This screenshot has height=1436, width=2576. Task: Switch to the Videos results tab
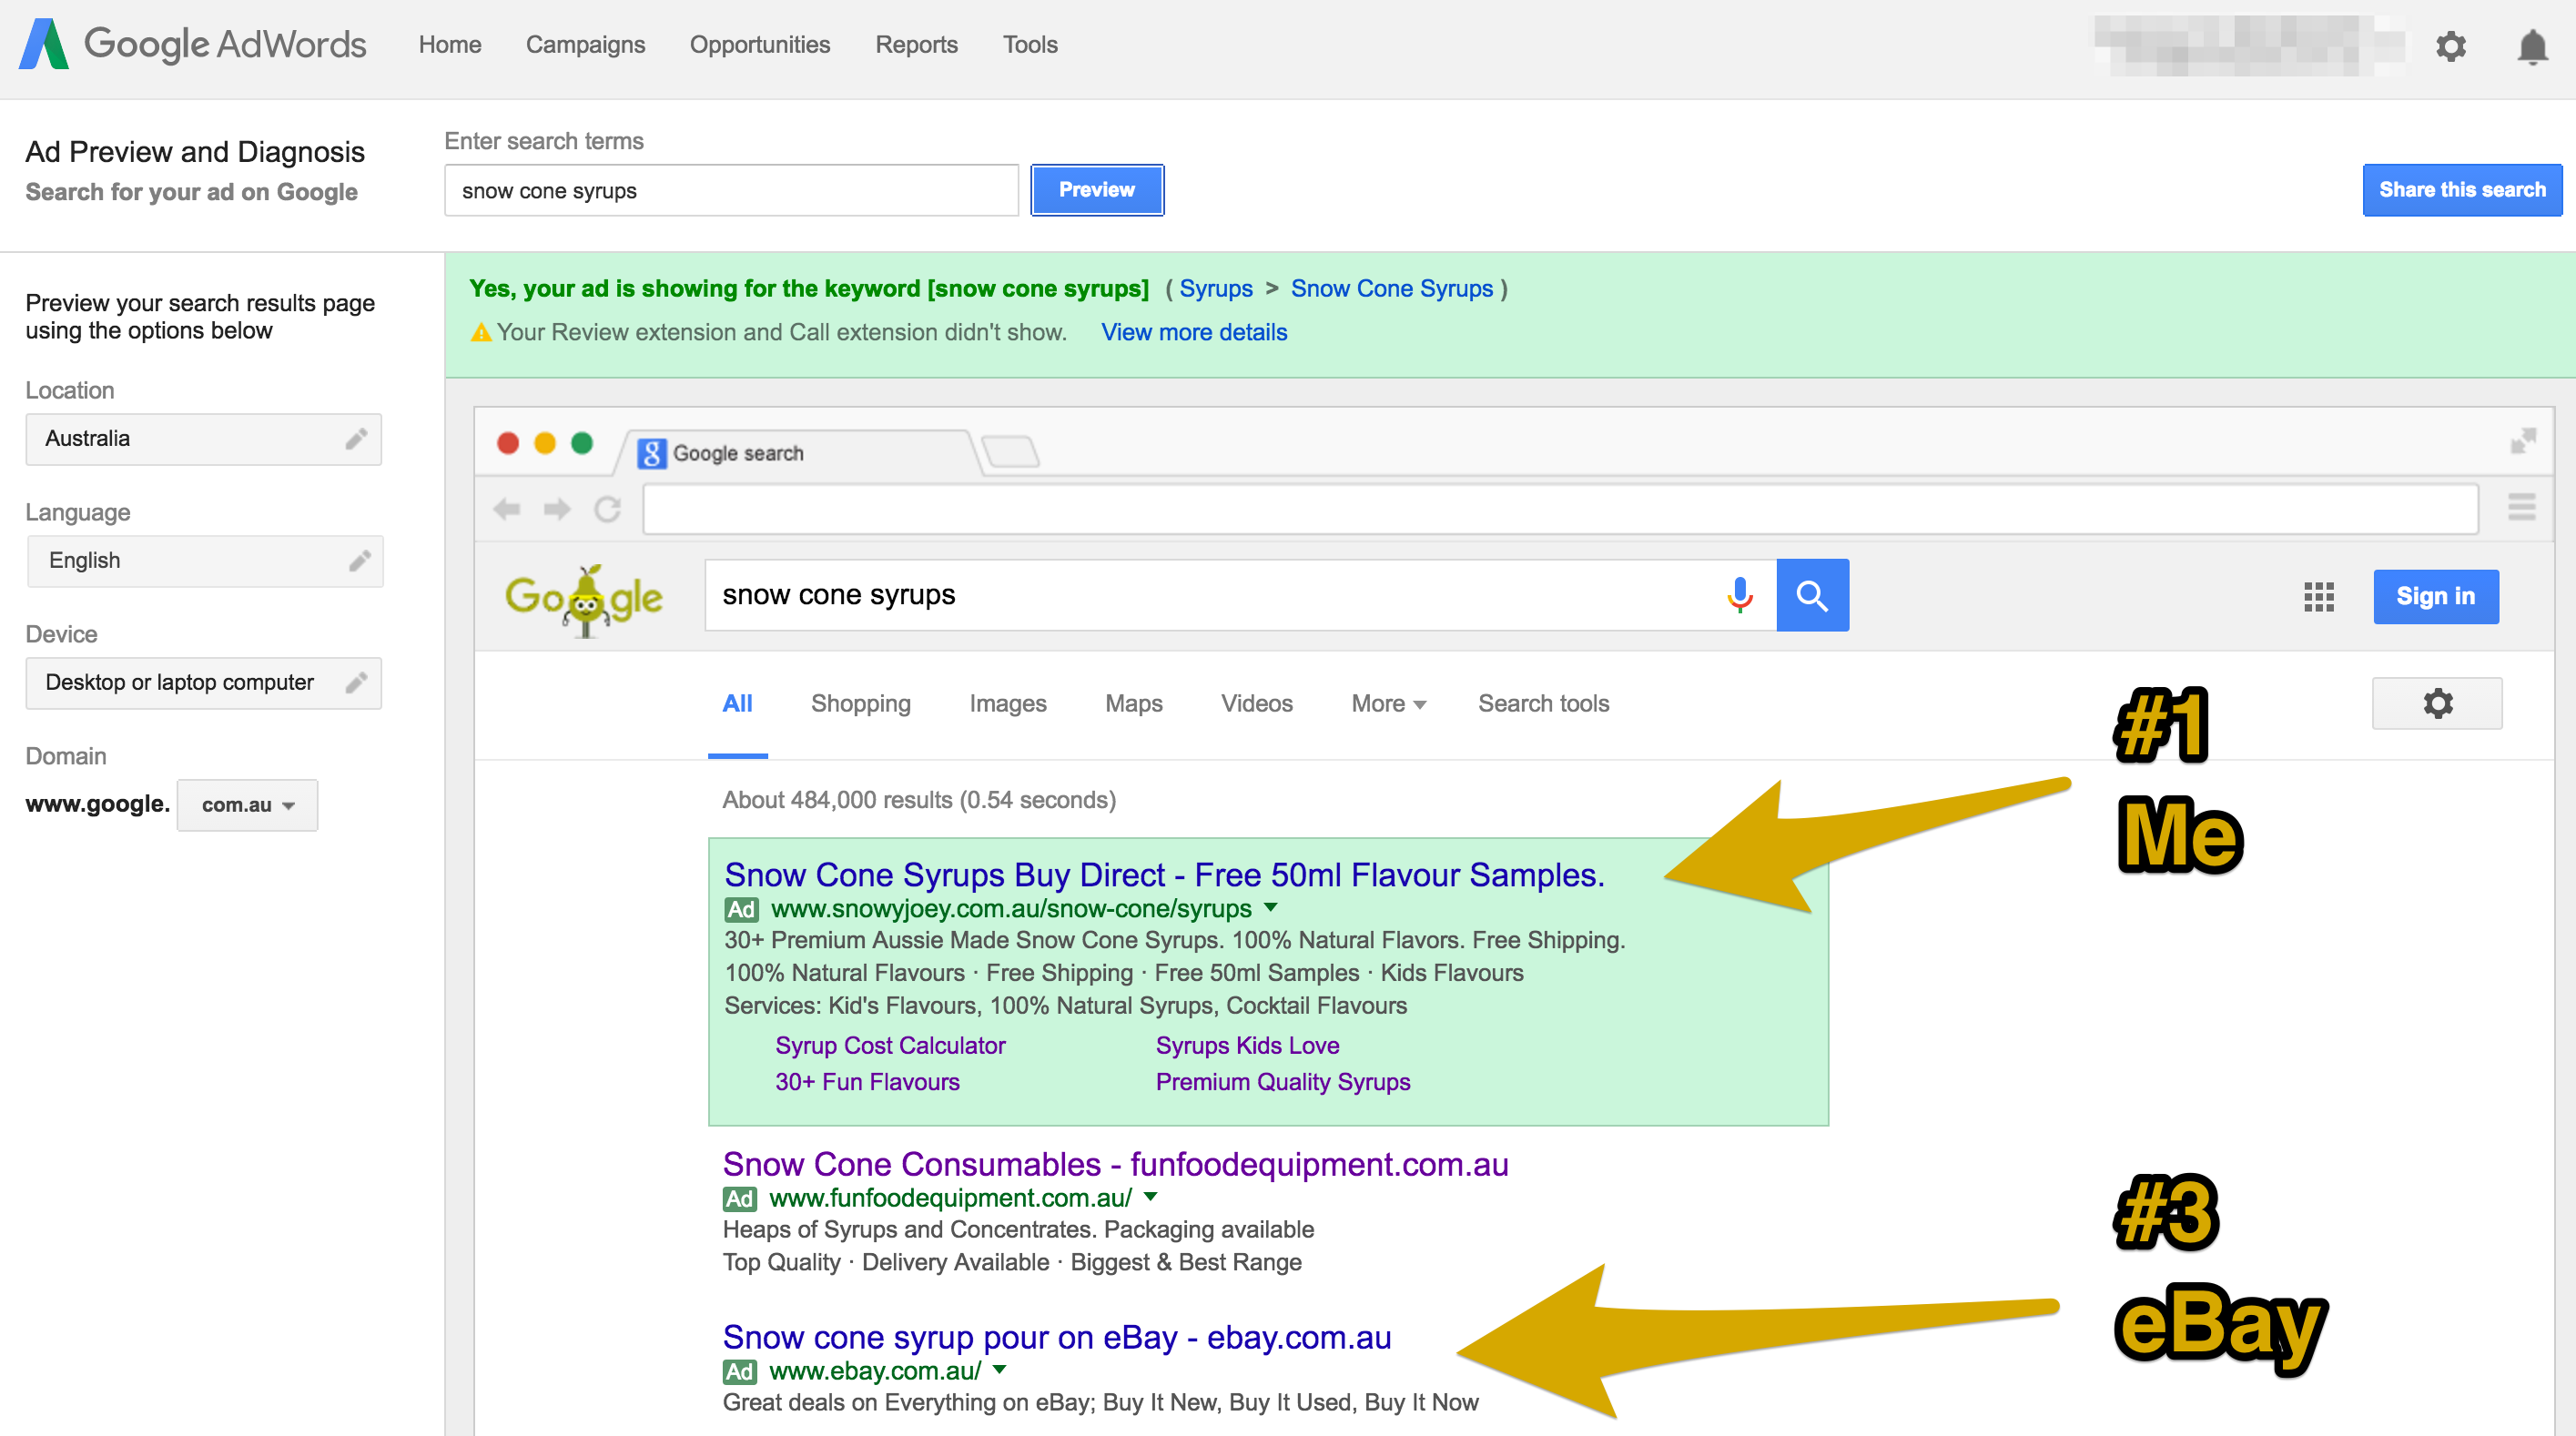[x=1256, y=704]
